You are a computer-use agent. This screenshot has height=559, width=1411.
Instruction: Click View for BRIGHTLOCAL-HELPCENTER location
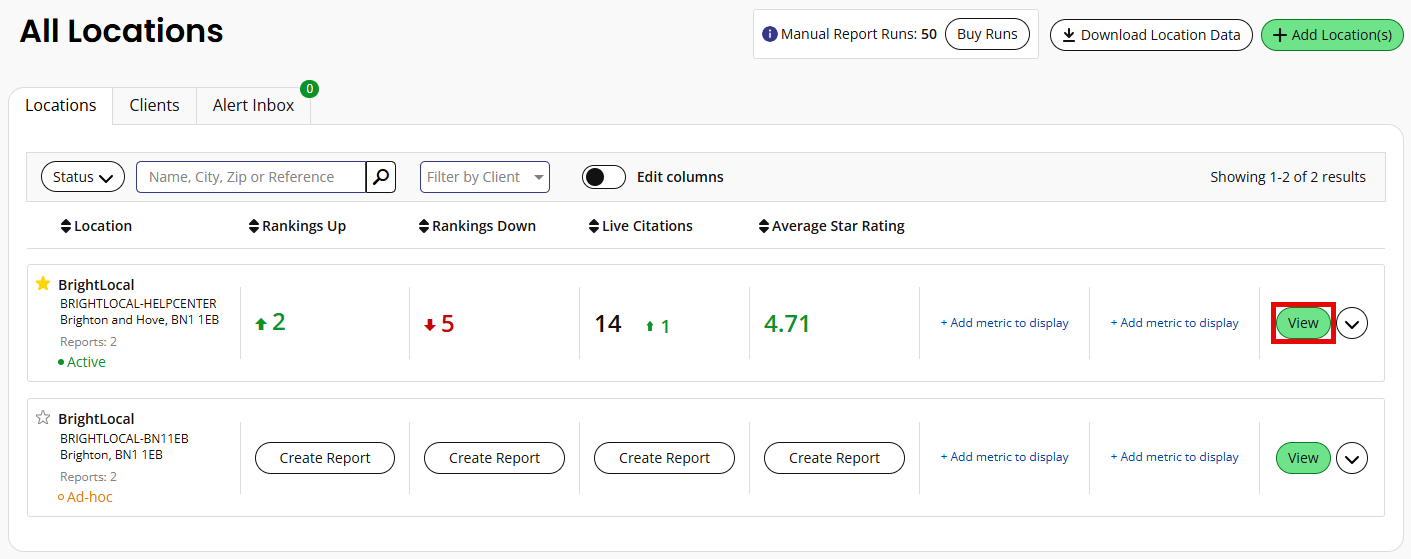[x=1303, y=323]
